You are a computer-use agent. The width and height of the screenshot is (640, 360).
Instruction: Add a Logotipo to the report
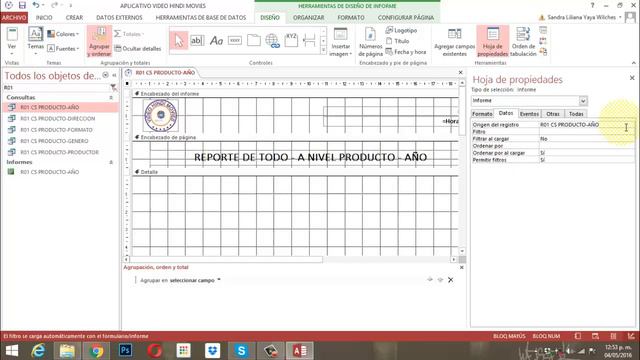coord(401,30)
